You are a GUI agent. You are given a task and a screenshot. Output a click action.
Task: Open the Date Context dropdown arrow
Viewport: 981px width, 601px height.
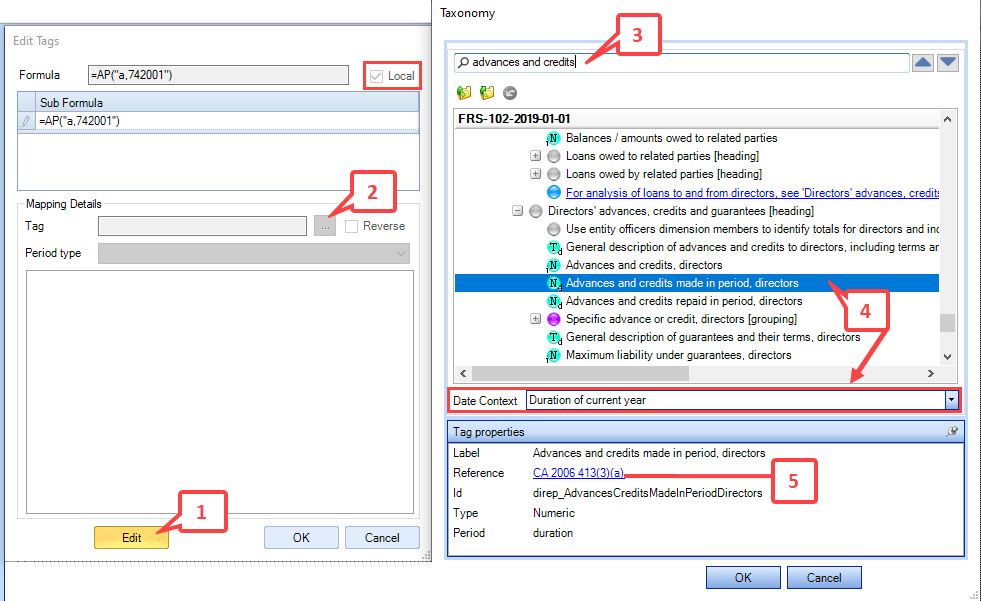pos(951,400)
